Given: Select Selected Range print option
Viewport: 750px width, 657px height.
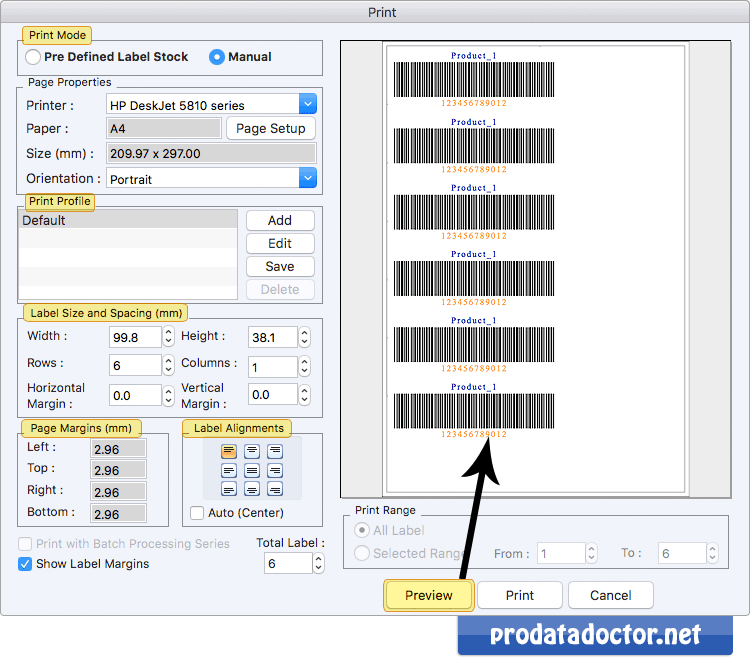Looking at the screenshot, I should (x=362, y=553).
